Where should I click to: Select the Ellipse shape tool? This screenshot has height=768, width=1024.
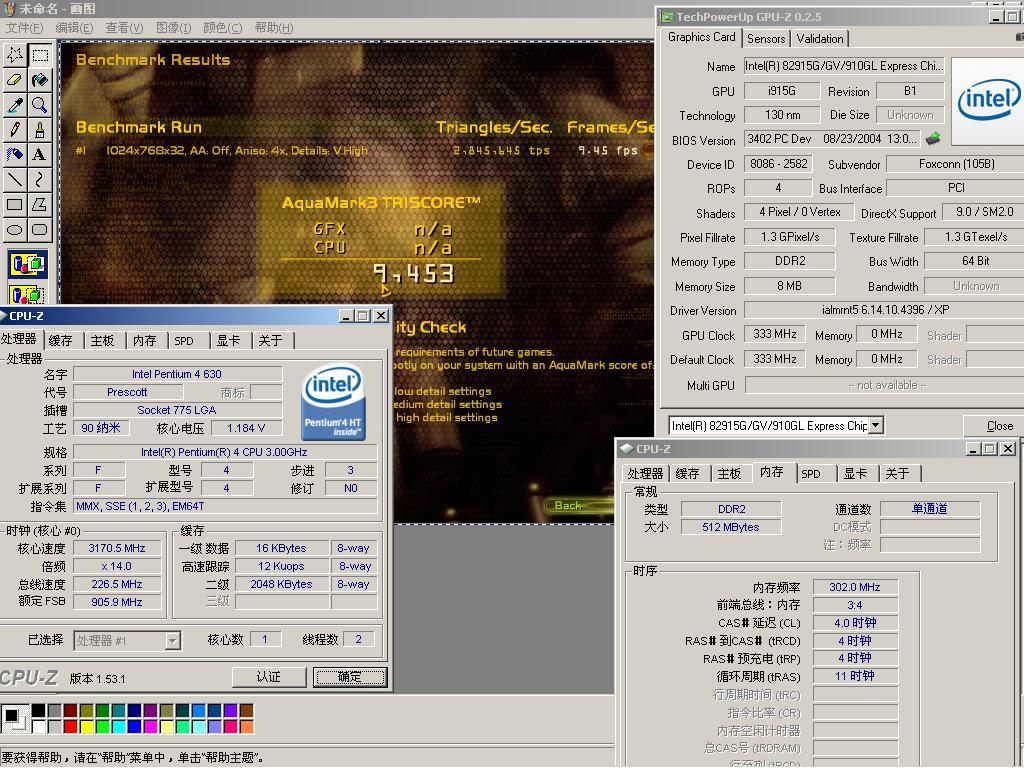pos(14,229)
